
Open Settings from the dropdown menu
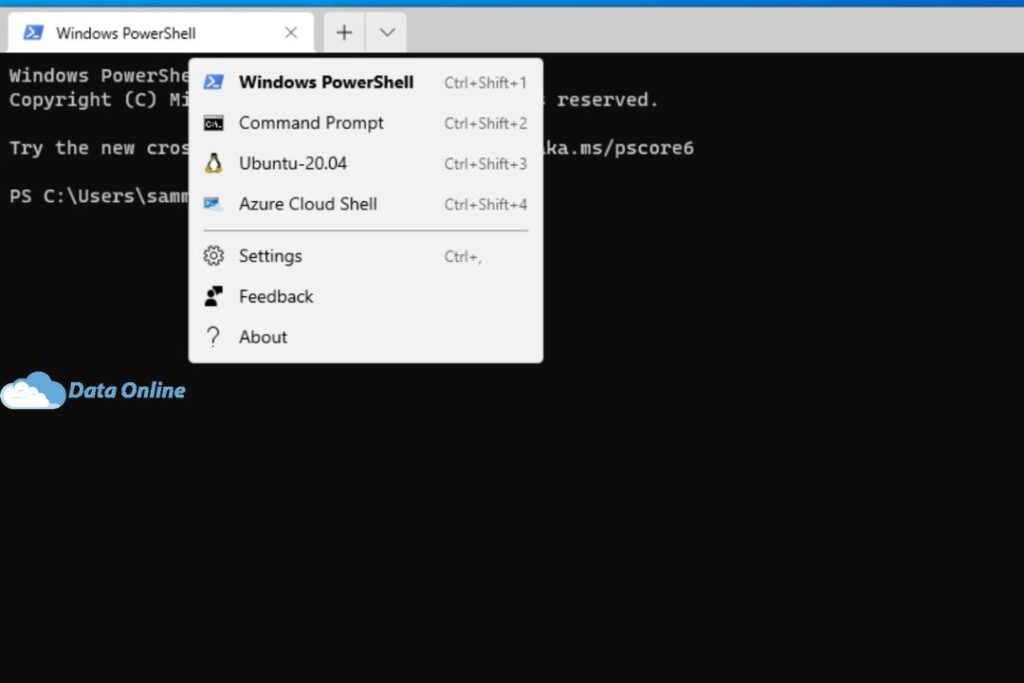click(366, 256)
